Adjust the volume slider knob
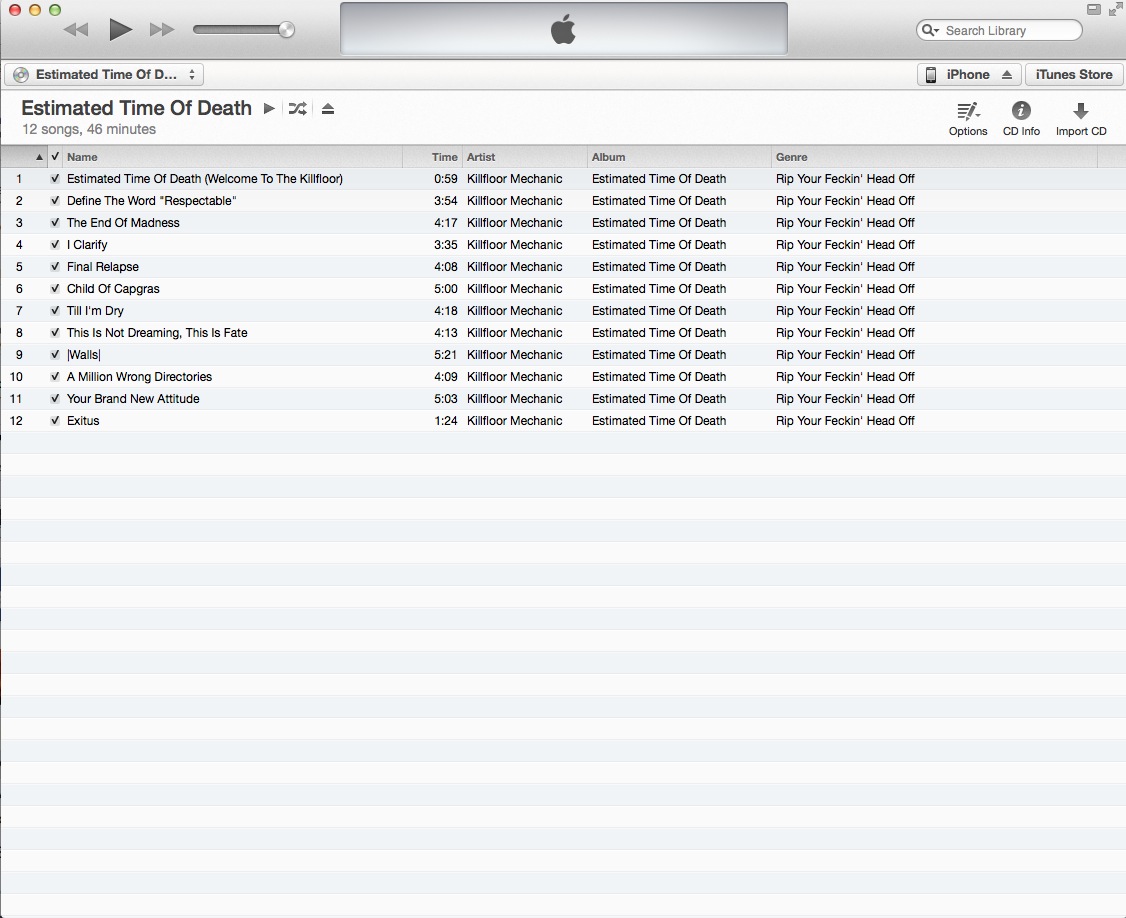The image size is (1126, 918). pyautogui.click(x=286, y=29)
